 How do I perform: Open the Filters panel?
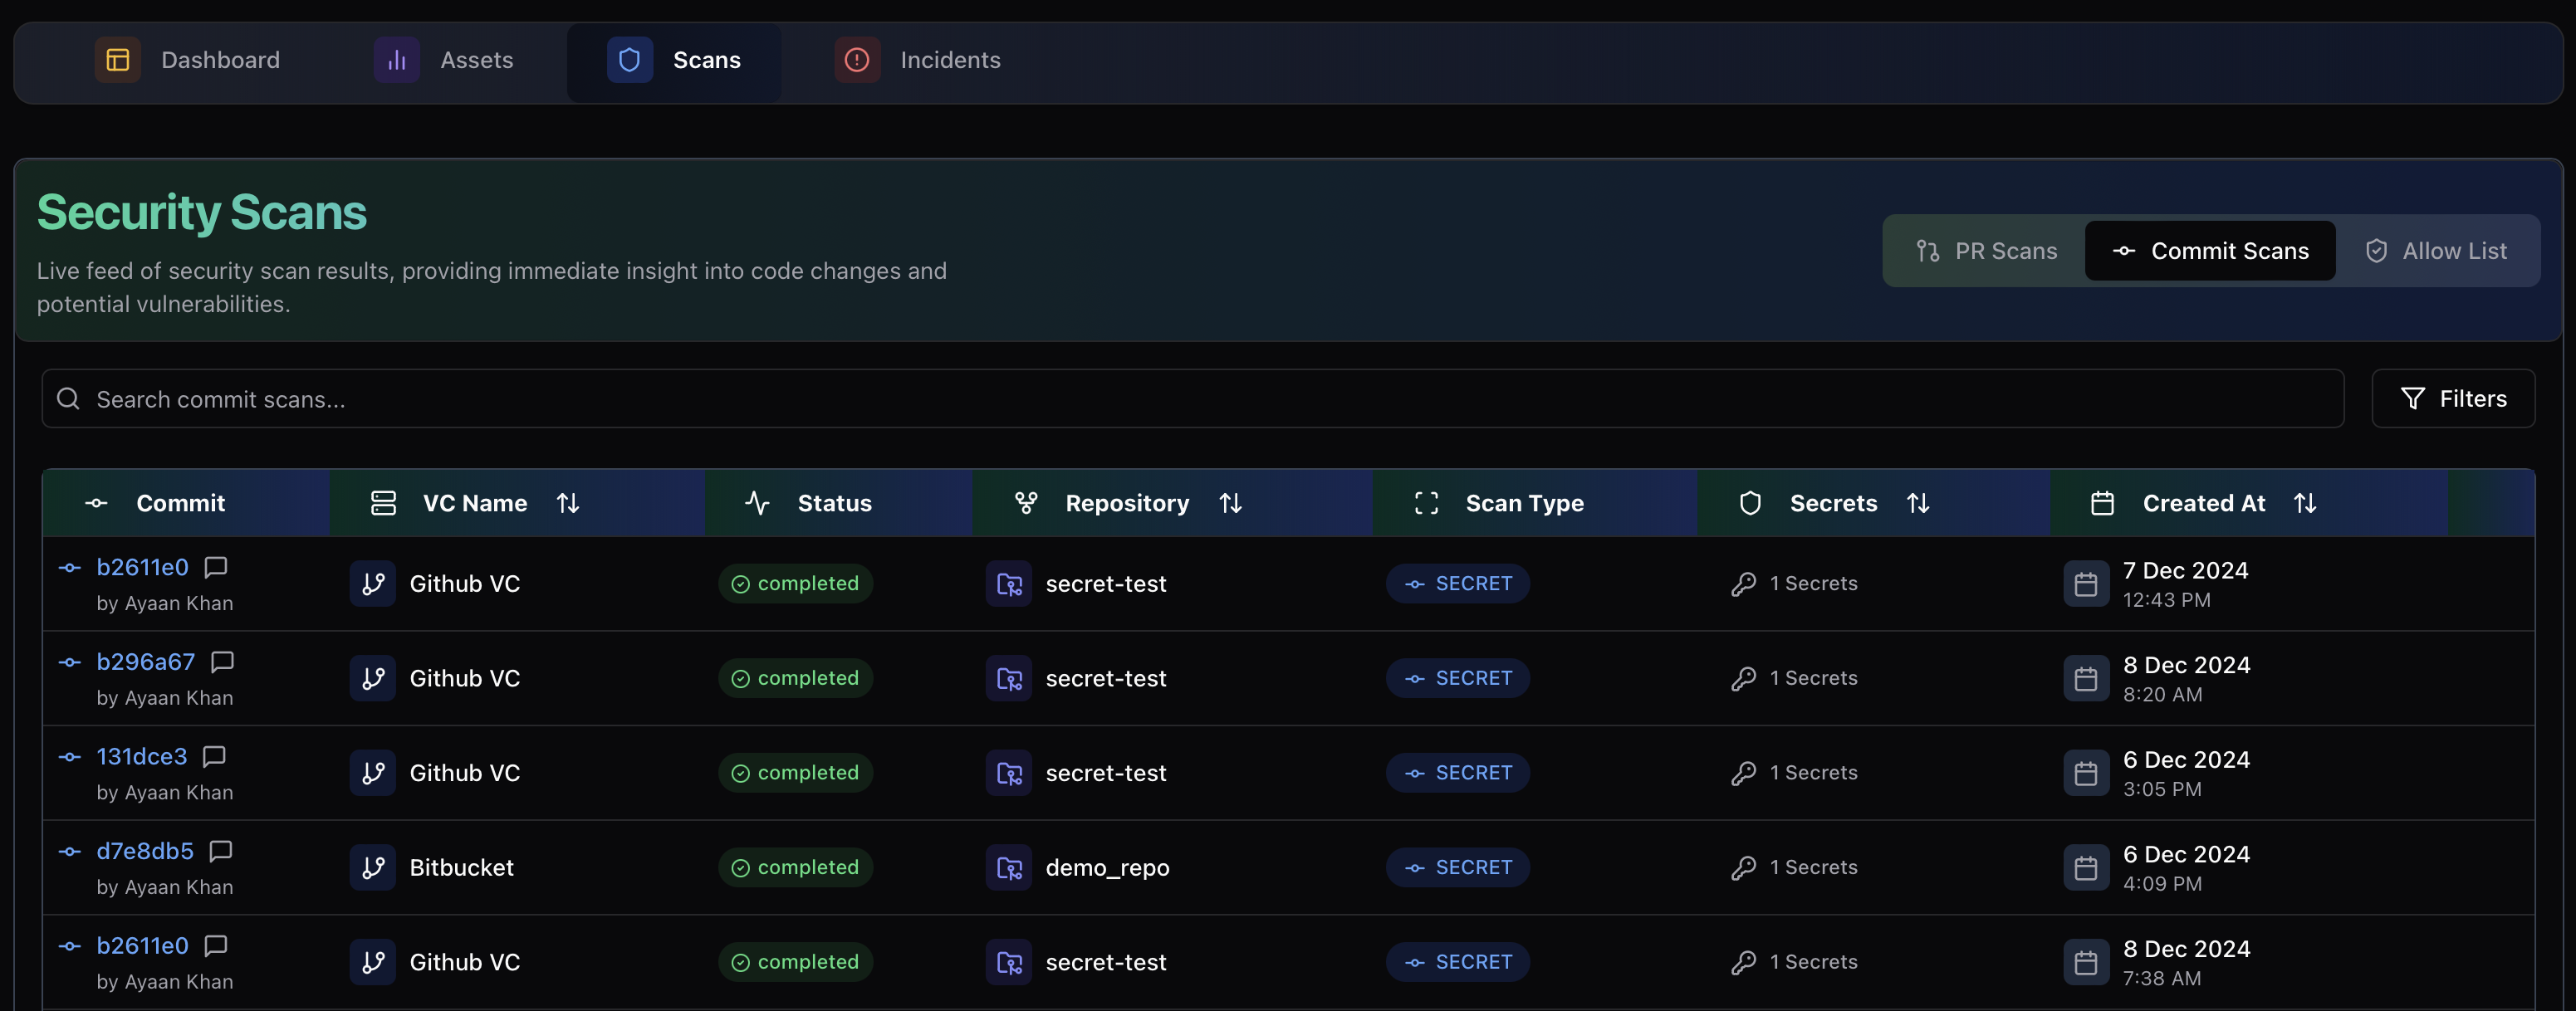coord(2453,399)
